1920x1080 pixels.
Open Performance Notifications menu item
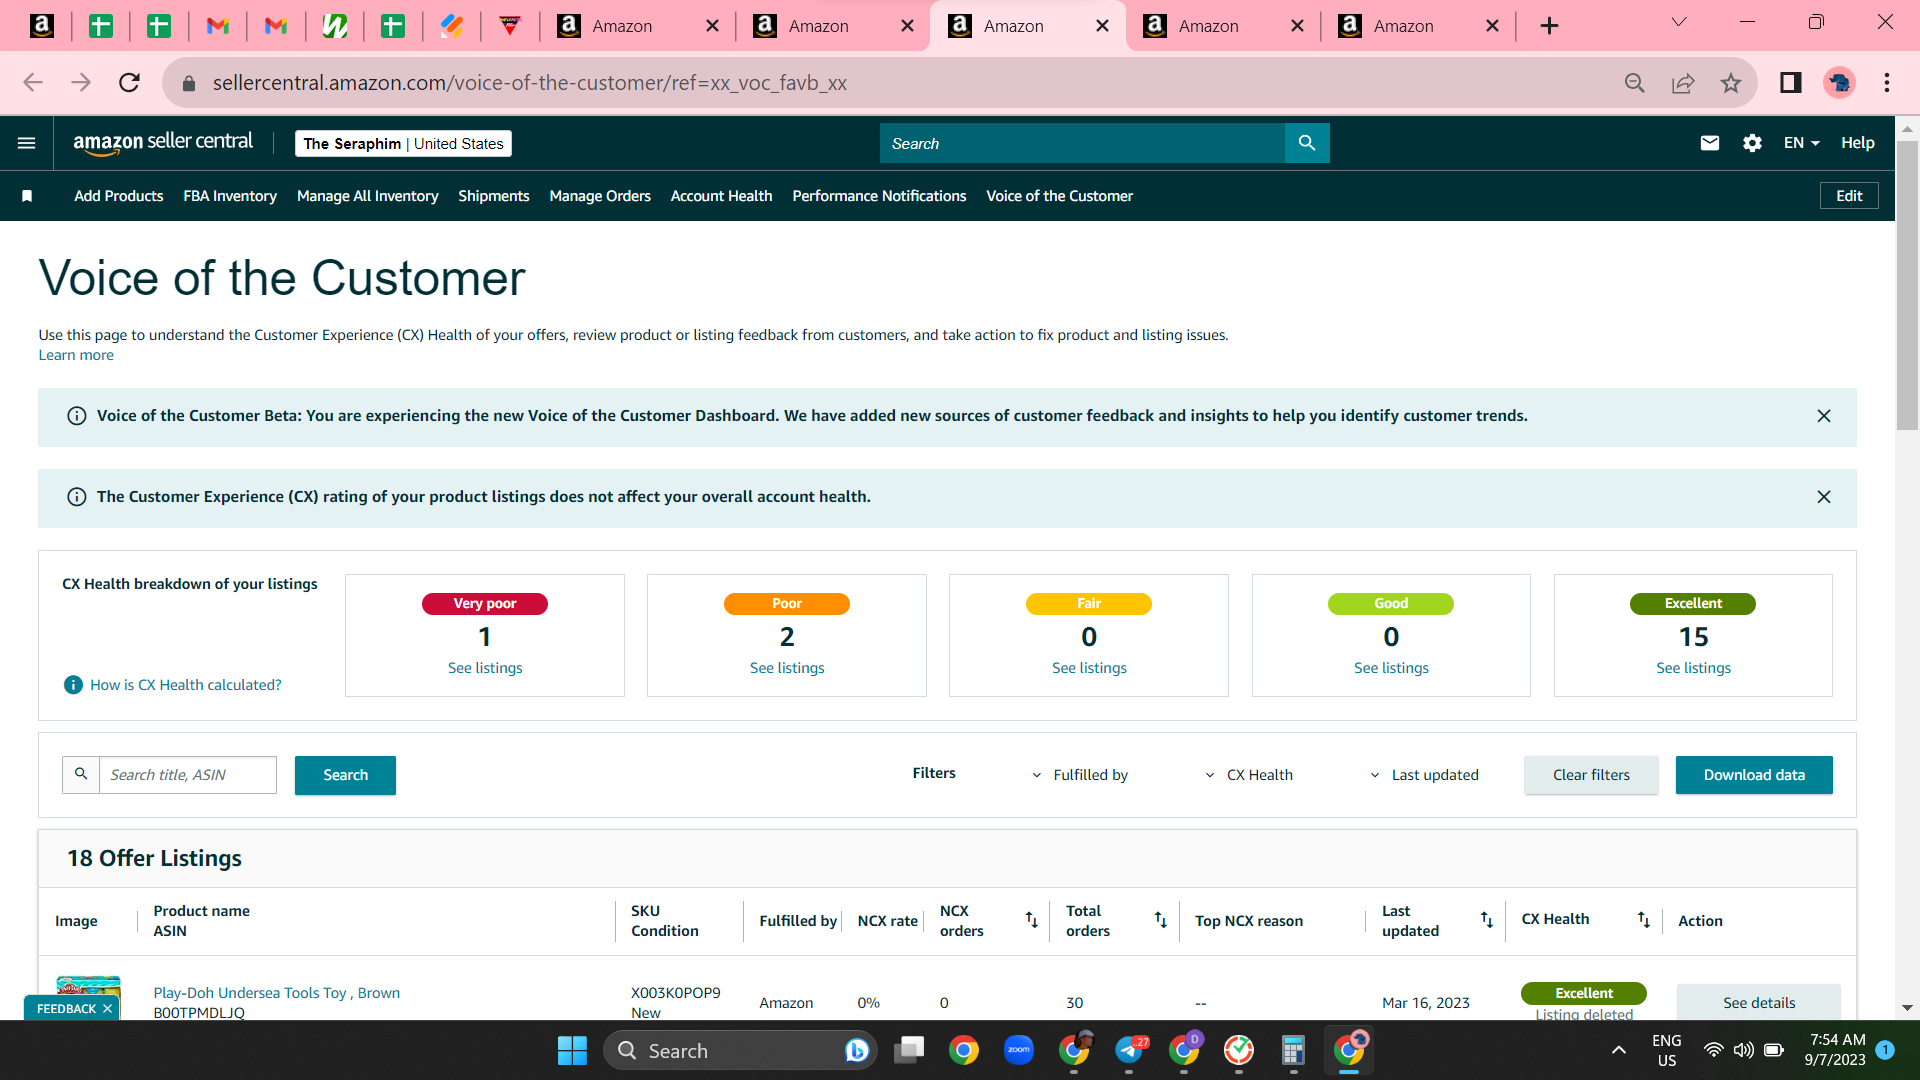(x=880, y=196)
